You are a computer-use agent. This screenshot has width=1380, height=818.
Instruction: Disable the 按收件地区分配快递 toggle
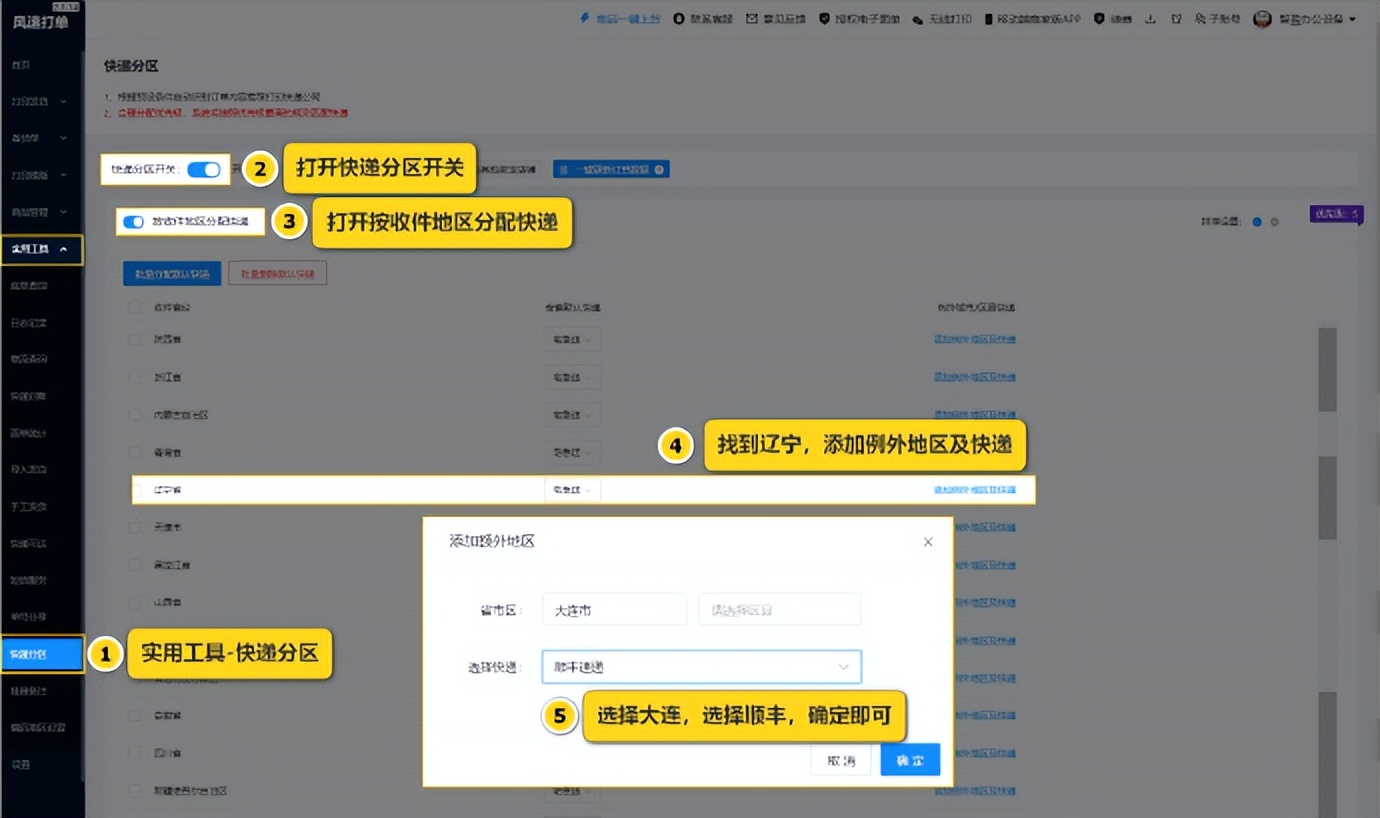132,221
